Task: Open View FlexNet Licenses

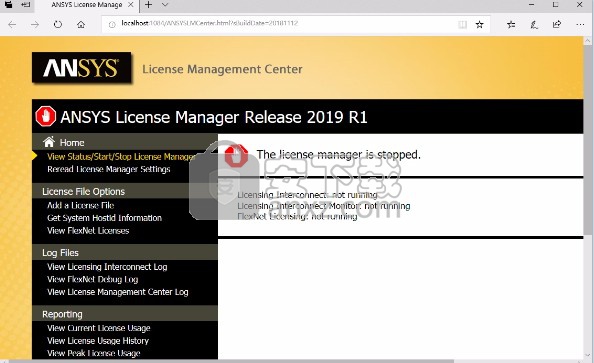Action: coord(88,230)
